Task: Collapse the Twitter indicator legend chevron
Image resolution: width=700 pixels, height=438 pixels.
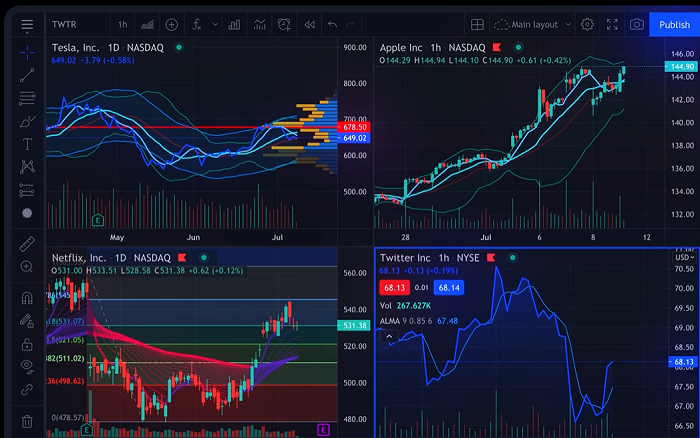Action: click(x=389, y=337)
